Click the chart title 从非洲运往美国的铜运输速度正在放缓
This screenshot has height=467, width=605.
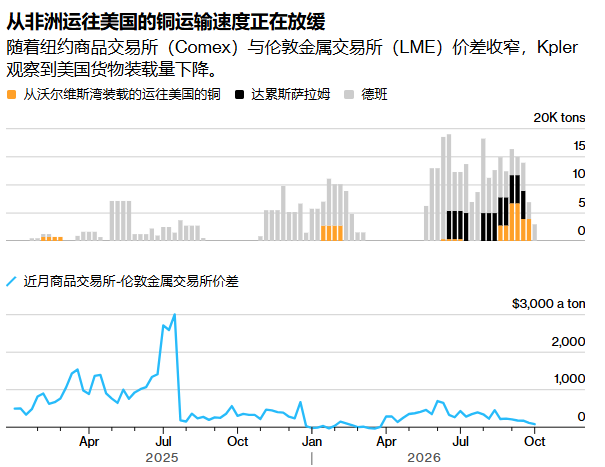(x=166, y=22)
